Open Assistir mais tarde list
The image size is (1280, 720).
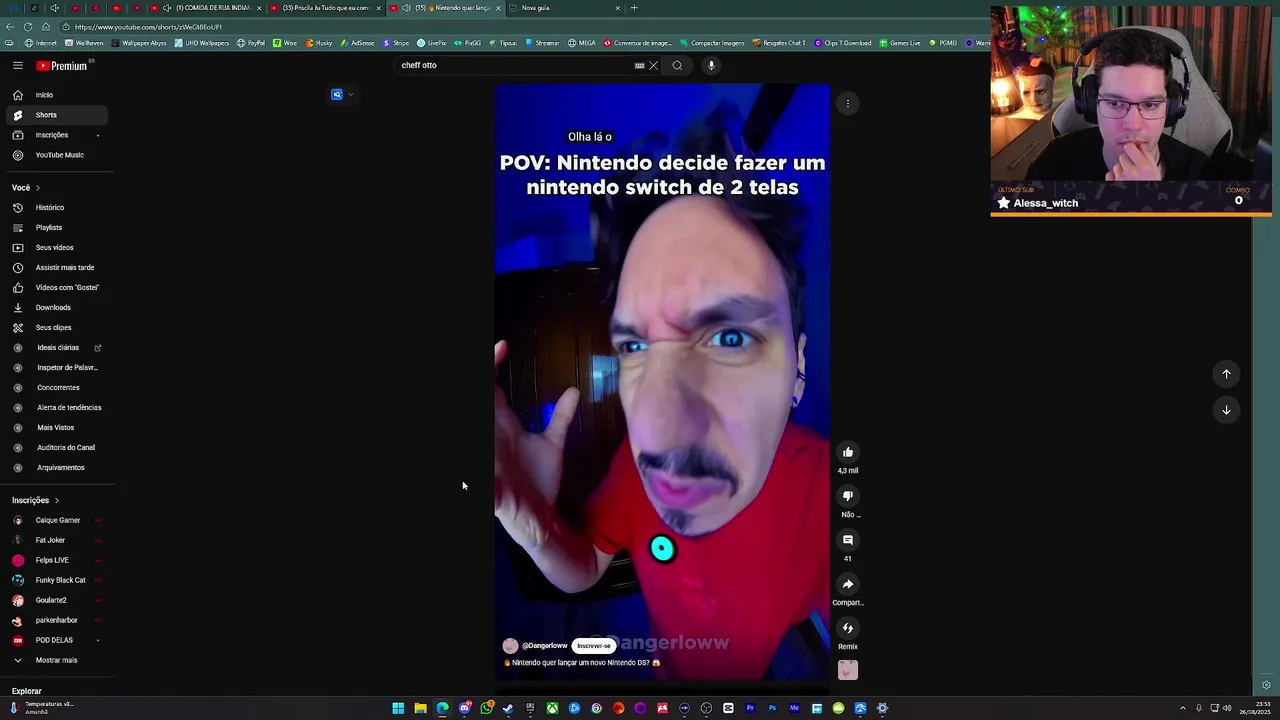pyautogui.click(x=55, y=268)
